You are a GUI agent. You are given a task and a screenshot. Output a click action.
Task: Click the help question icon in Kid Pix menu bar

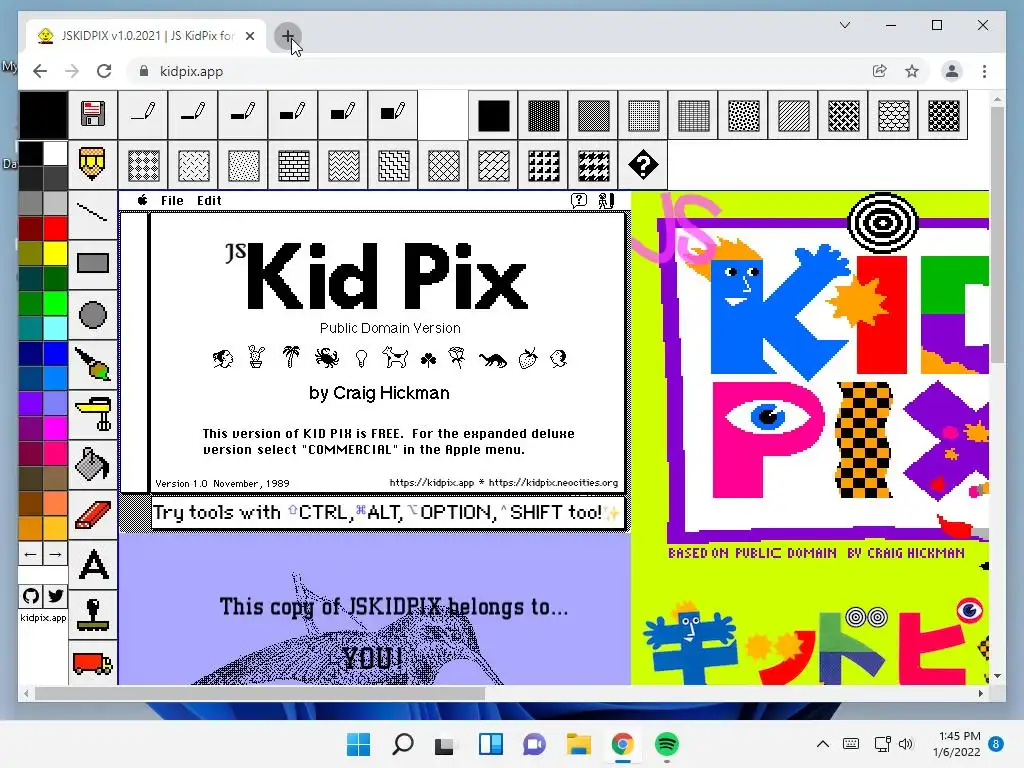(x=579, y=200)
